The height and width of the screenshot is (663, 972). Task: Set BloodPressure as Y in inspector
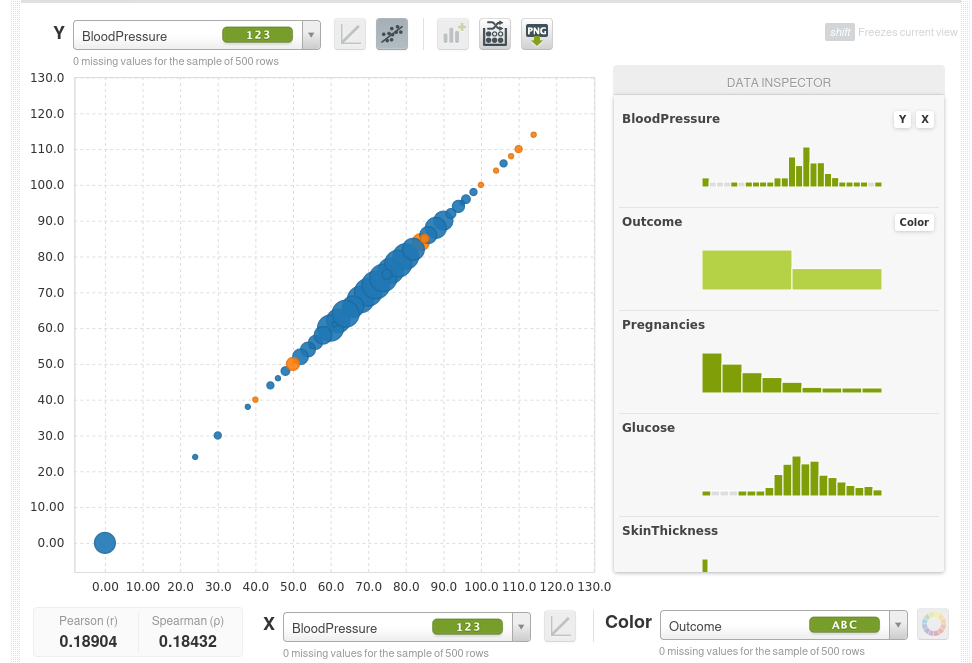pyautogui.click(x=902, y=120)
